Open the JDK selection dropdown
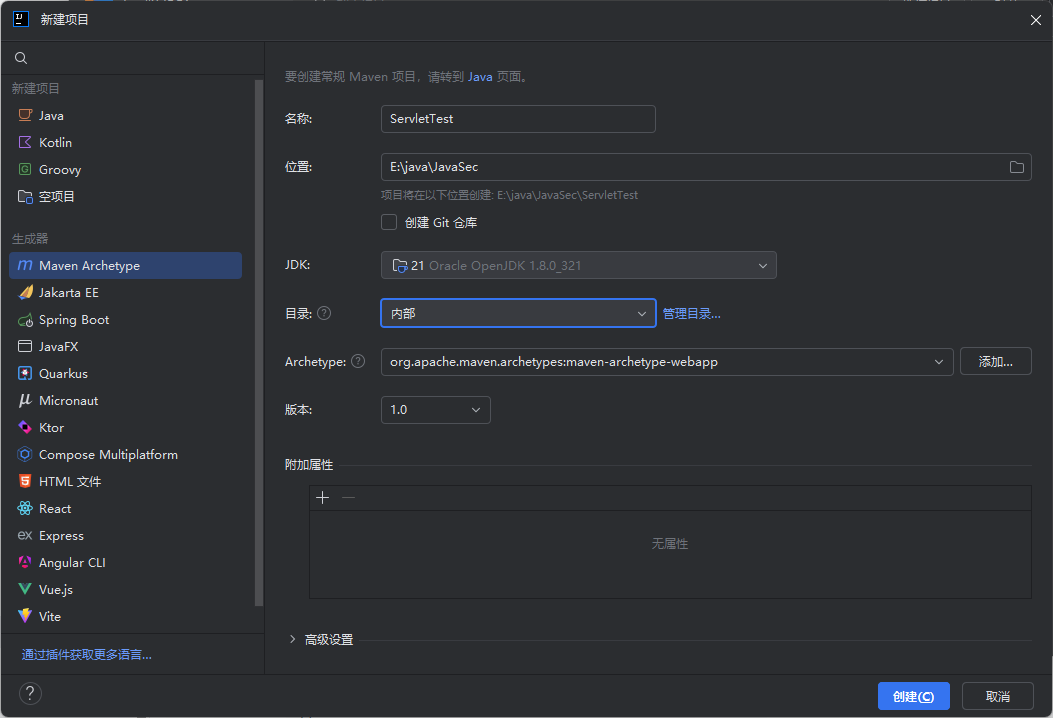Screen dimensions: 1053x718 [578, 265]
